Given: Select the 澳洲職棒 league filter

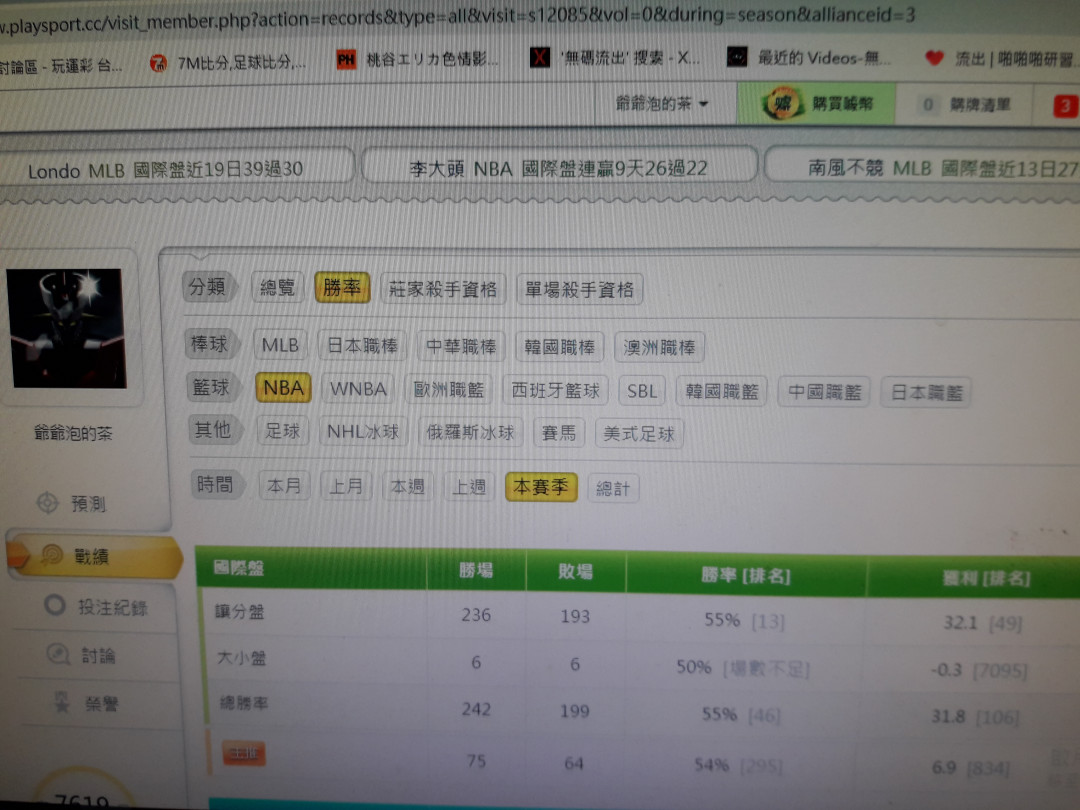Looking at the screenshot, I should point(658,347).
